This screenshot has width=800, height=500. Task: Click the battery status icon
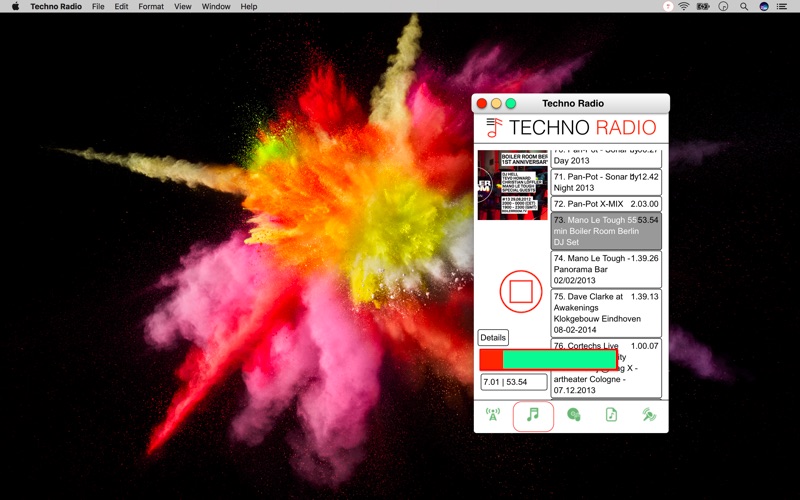(x=703, y=7)
